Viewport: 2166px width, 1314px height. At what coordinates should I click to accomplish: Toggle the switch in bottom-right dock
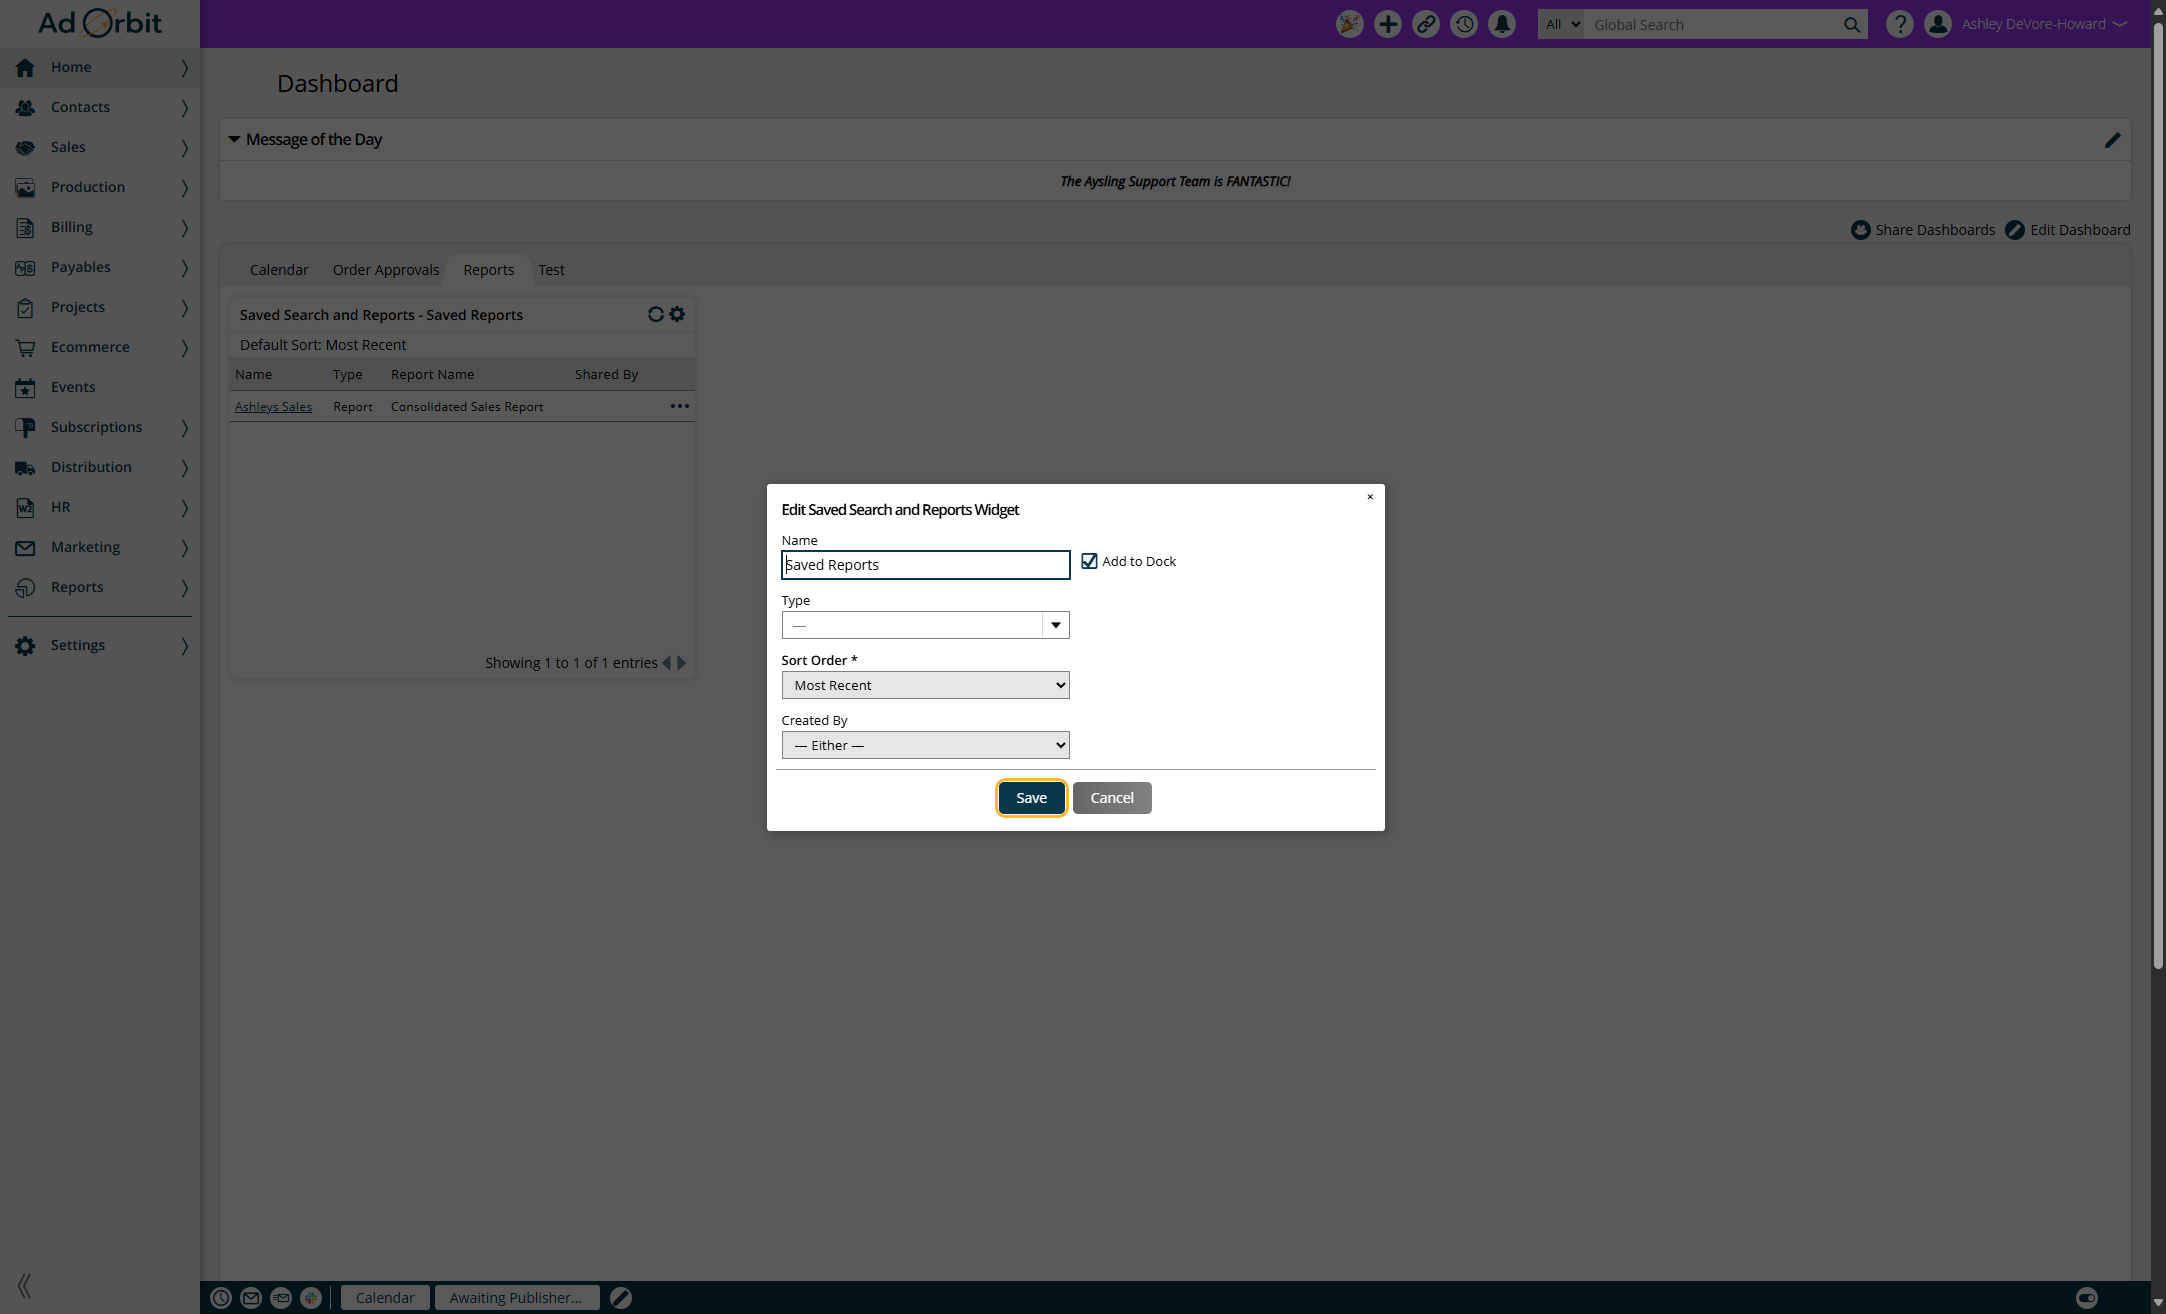(2086, 1298)
